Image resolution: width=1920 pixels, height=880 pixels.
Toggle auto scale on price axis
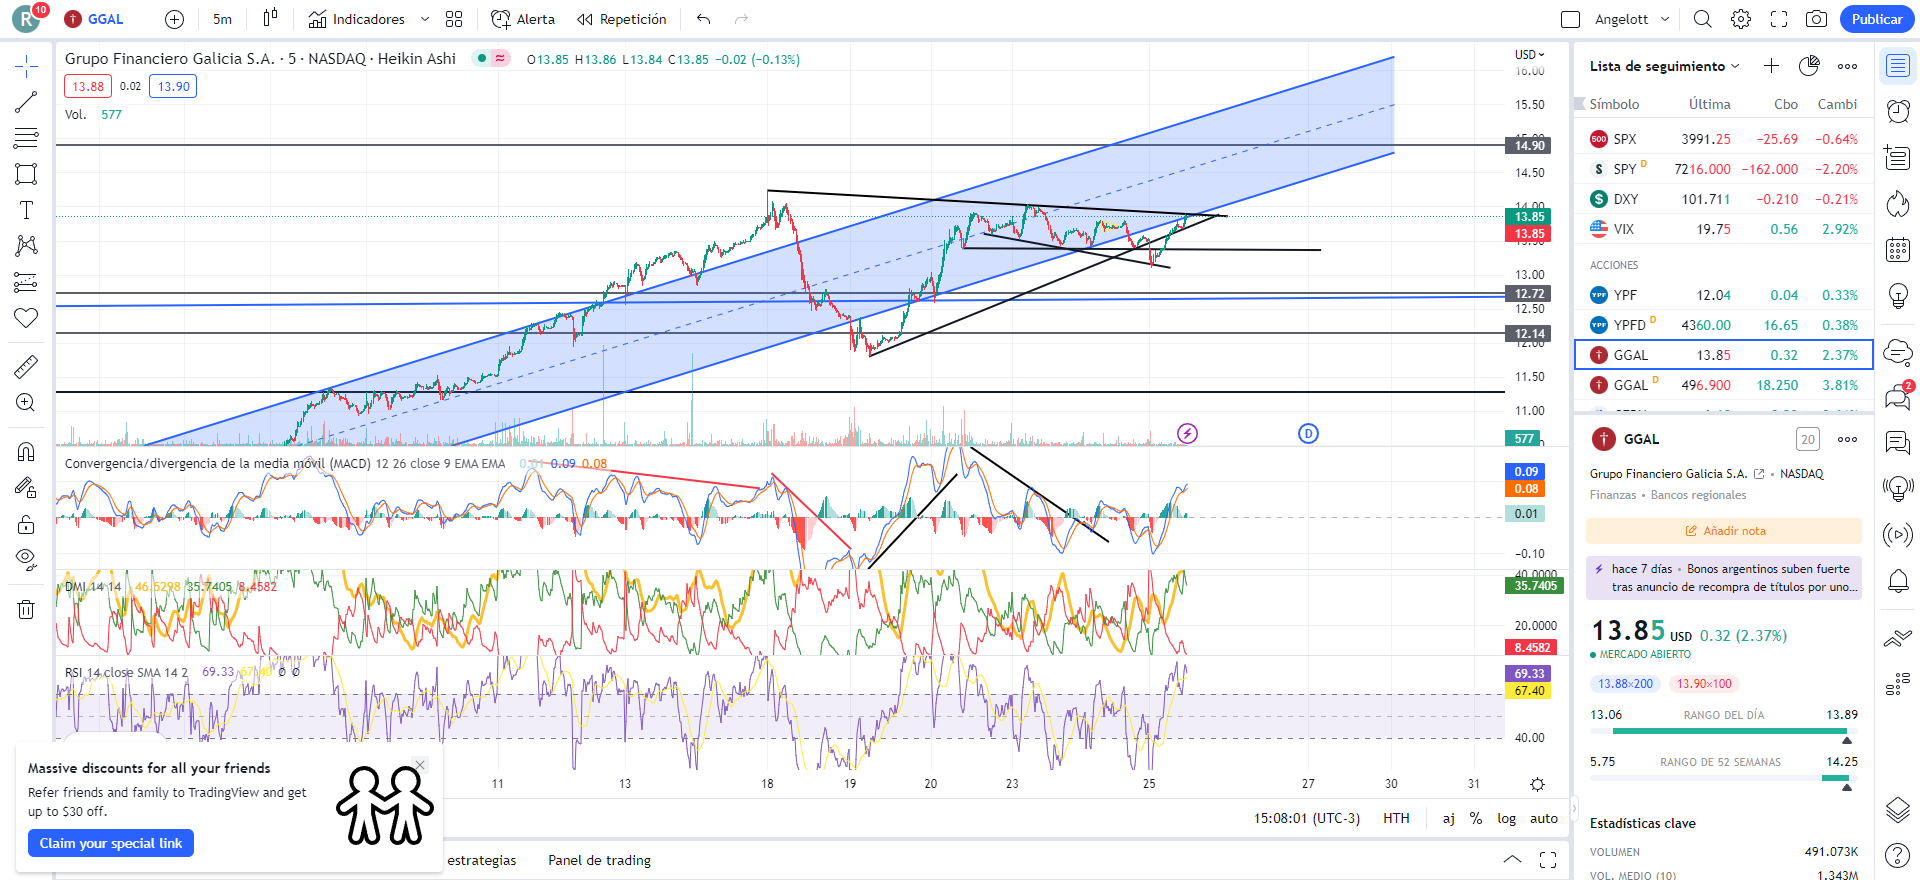tap(1543, 818)
